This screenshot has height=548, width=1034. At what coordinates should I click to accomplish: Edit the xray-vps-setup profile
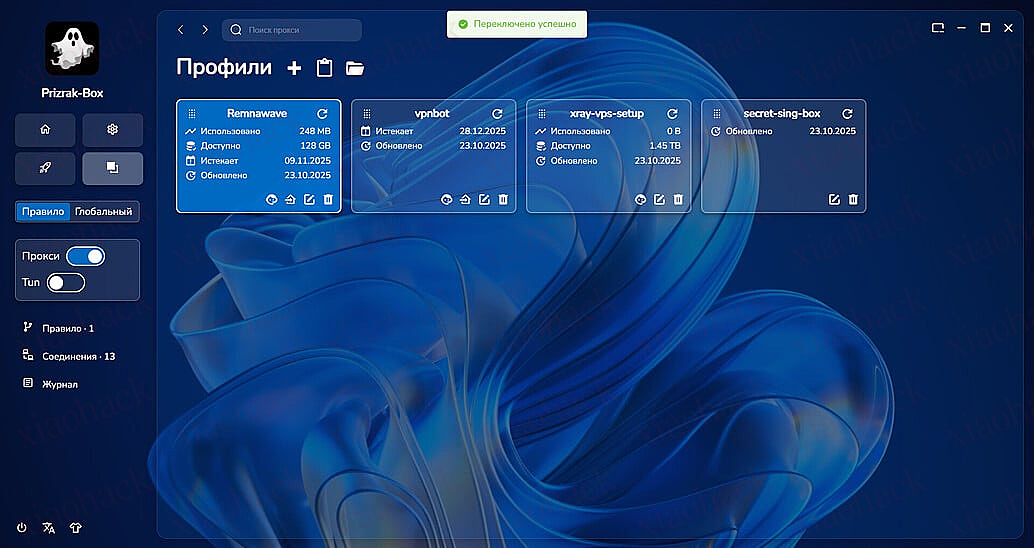659,200
